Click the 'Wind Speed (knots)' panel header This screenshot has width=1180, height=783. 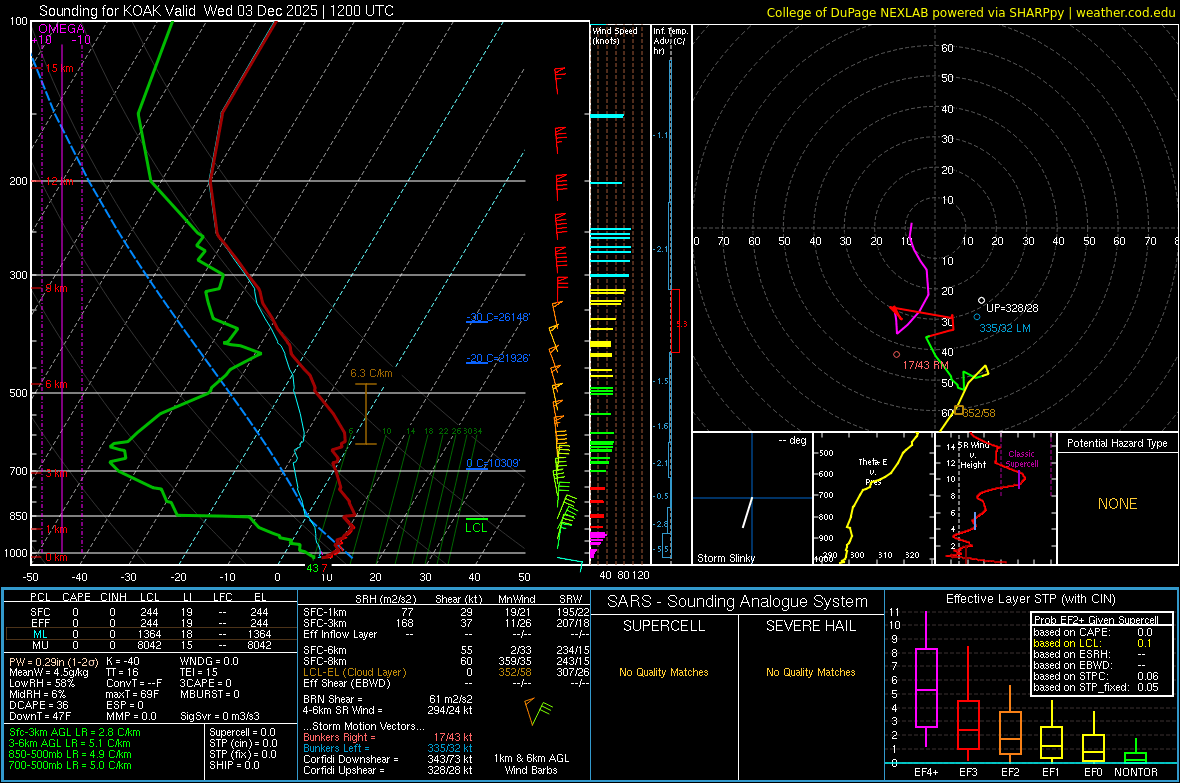(x=615, y=35)
